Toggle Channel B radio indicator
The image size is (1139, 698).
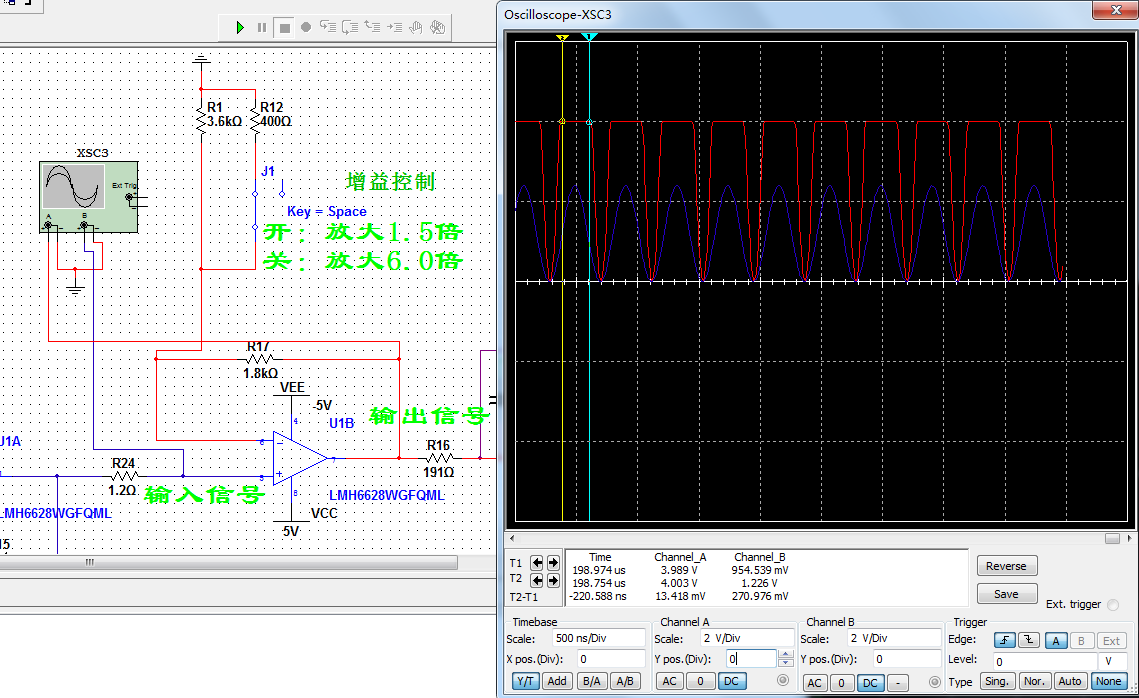click(936, 682)
